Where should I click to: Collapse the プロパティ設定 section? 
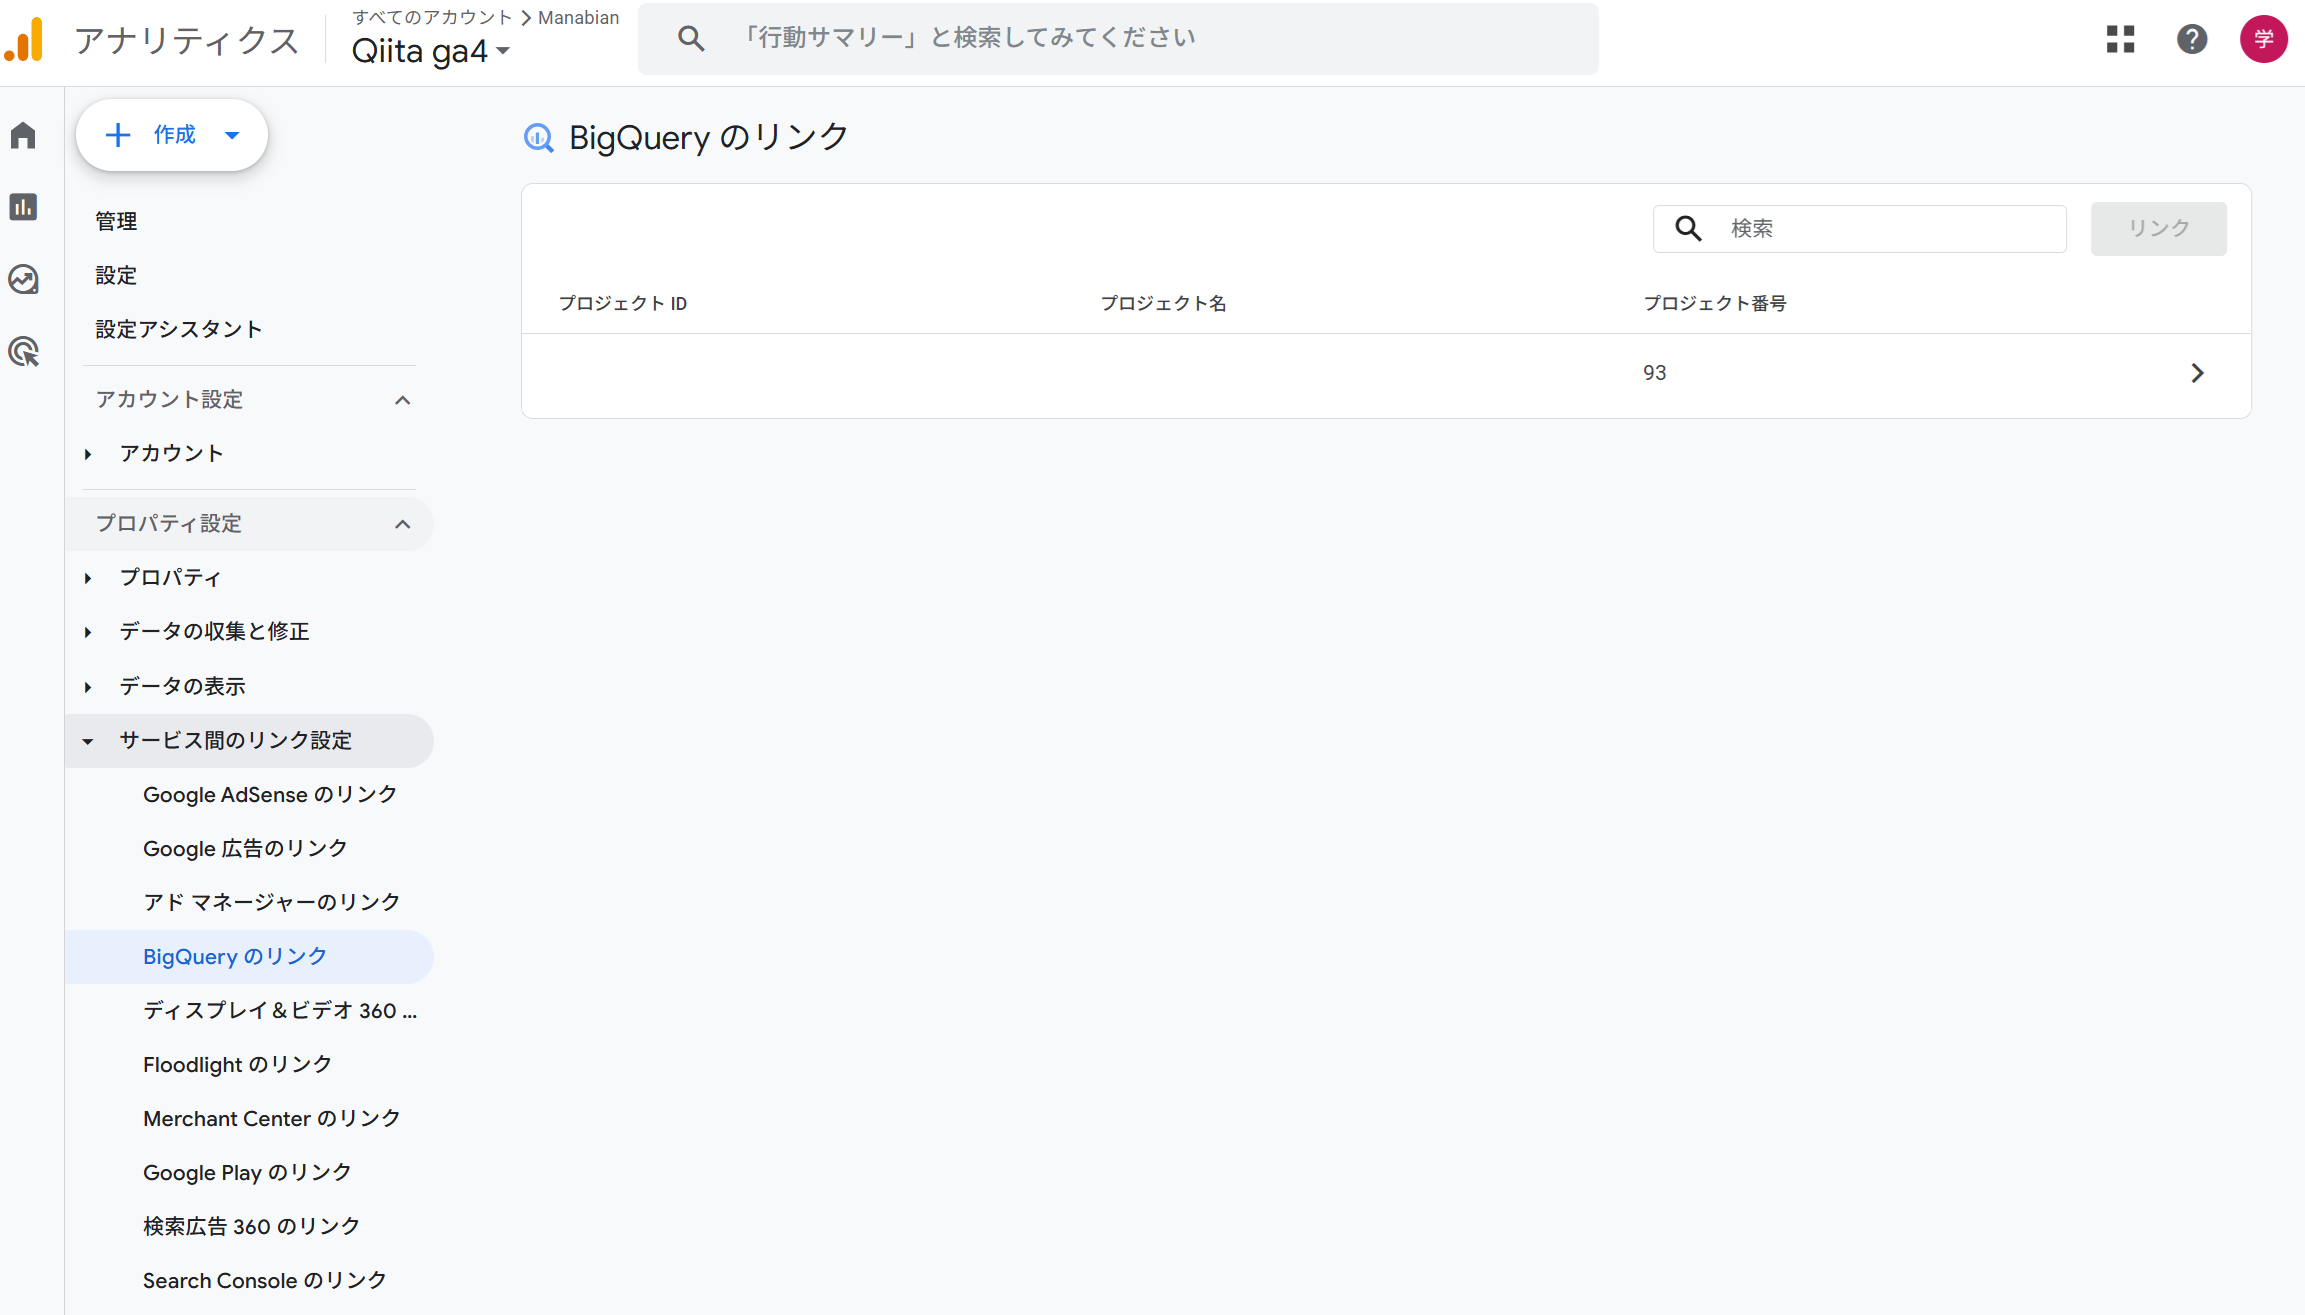pyautogui.click(x=403, y=524)
